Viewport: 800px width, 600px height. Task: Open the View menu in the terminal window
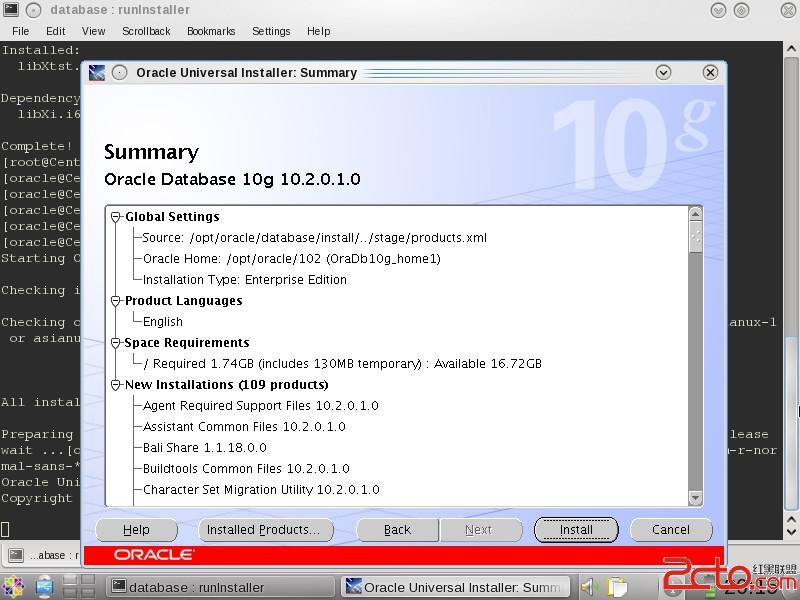point(93,31)
